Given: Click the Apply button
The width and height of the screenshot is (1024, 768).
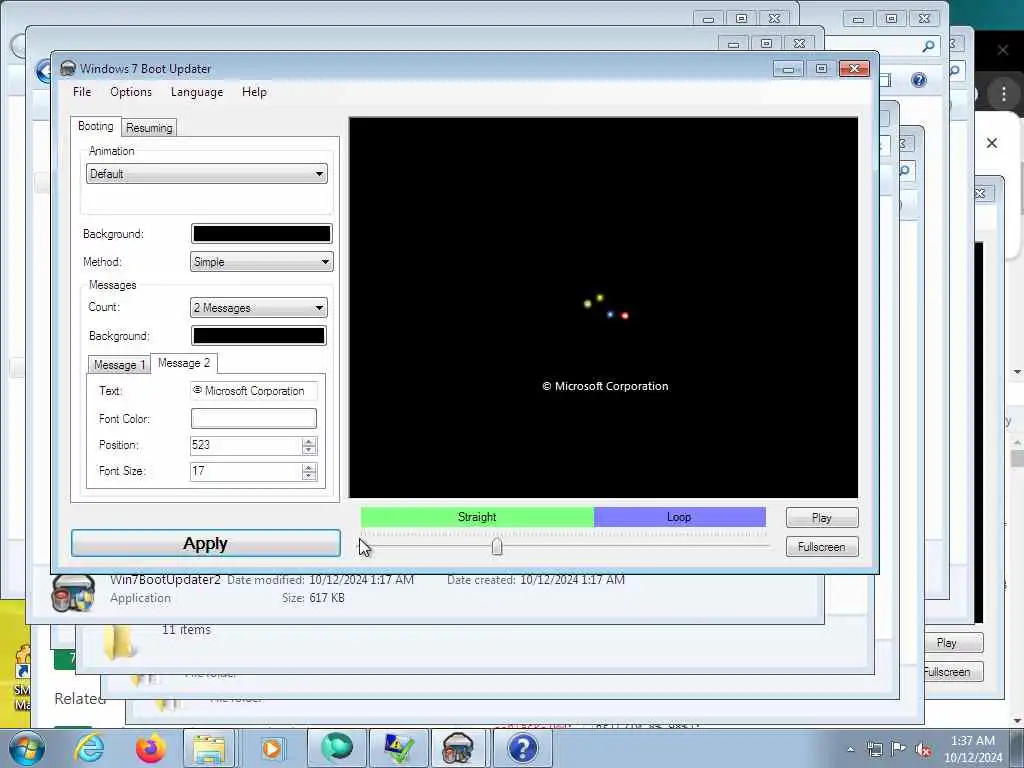Looking at the screenshot, I should 206,543.
